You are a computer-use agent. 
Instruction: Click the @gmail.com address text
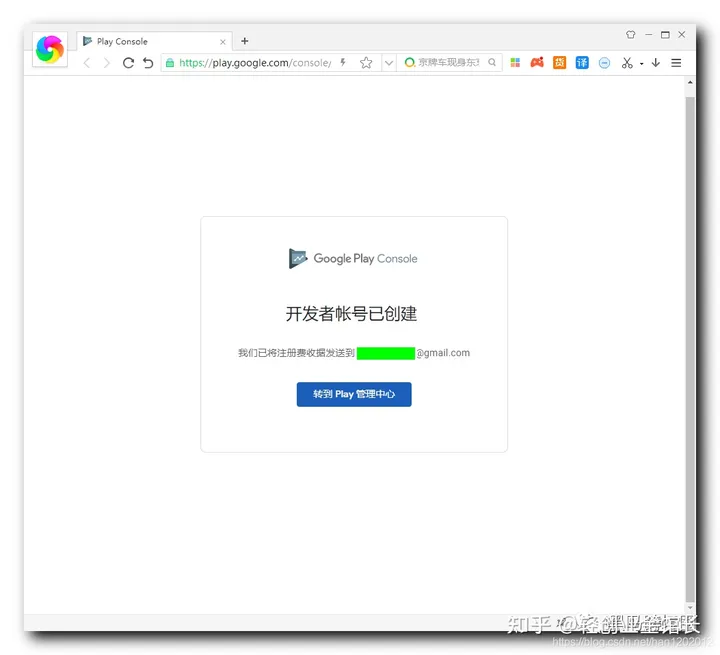(x=443, y=353)
